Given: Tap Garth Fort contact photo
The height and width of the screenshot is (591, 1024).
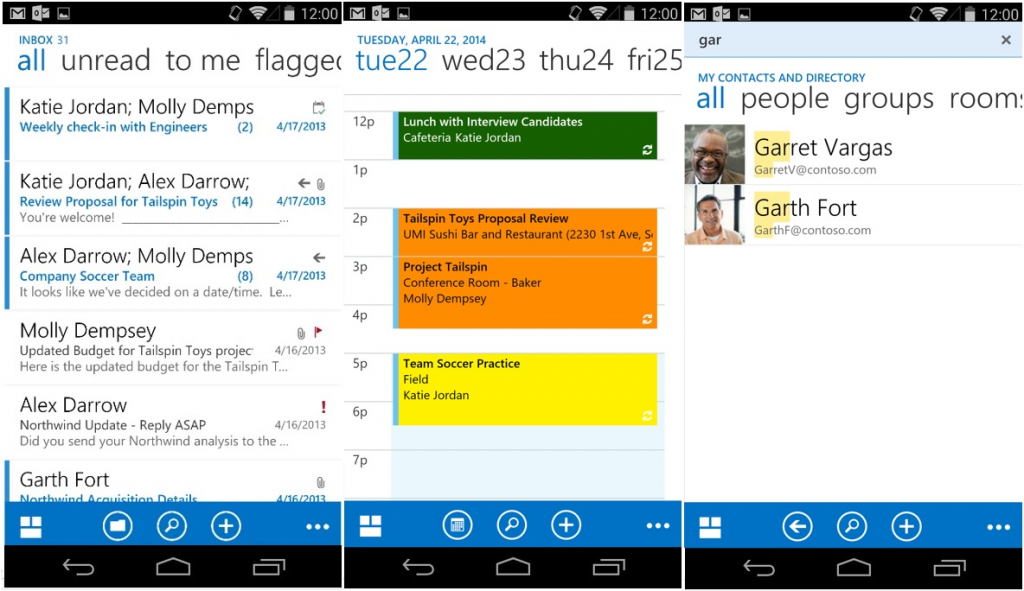Looking at the screenshot, I should (x=714, y=215).
